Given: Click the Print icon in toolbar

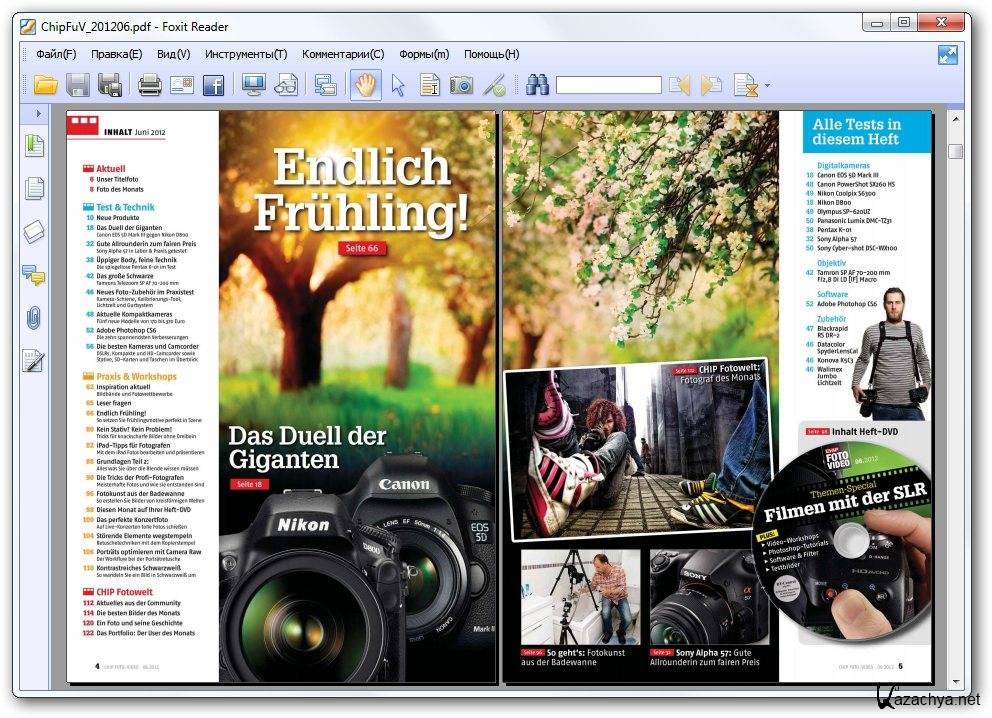Looking at the screenshot, I should click(150, 85).
